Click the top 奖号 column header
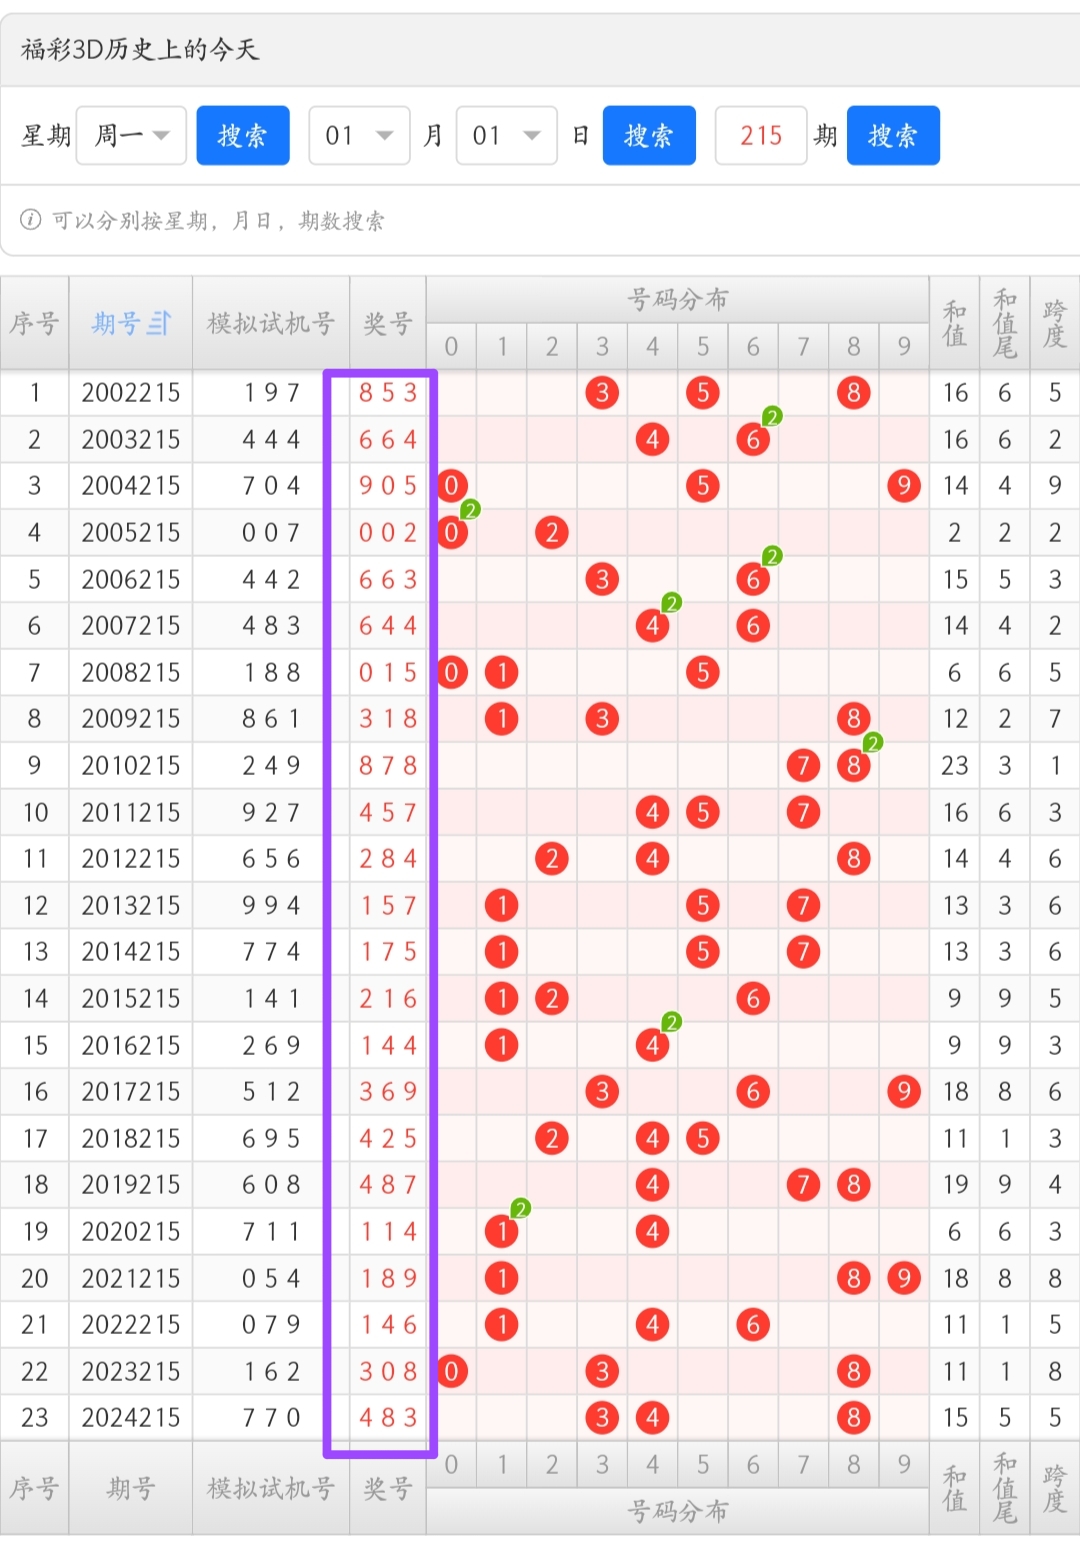This screenshot has height=1549, width=1080. coord(388,323)
